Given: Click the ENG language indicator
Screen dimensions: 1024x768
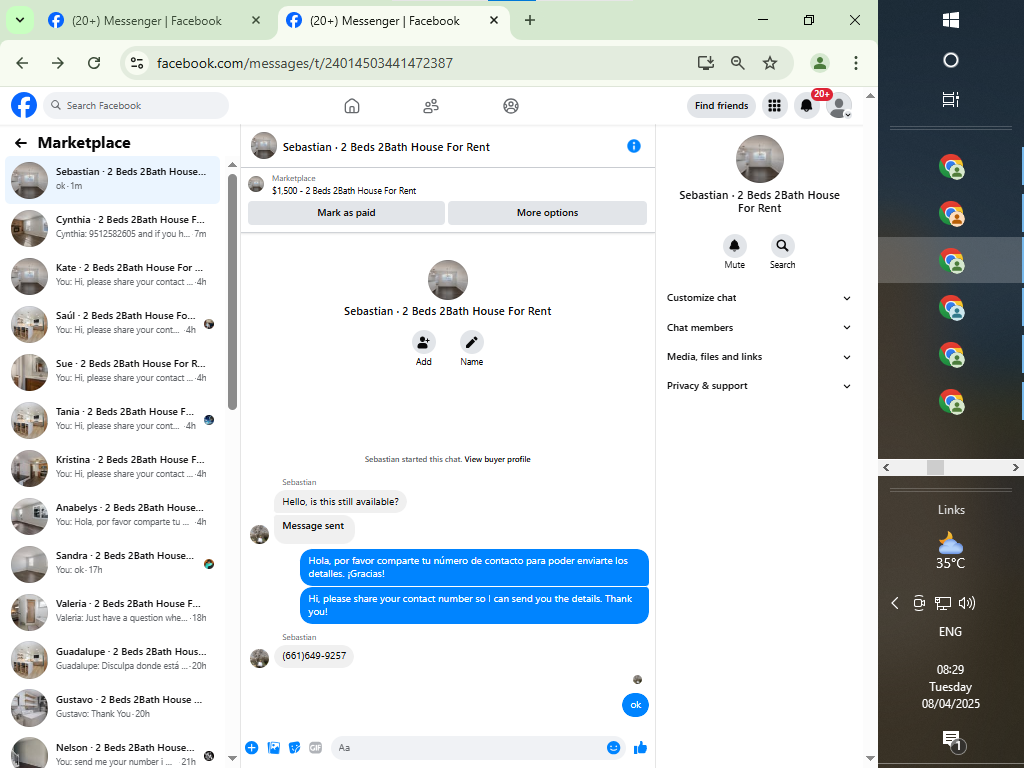Looking at the screenshot, I should (x=950, y=632).
